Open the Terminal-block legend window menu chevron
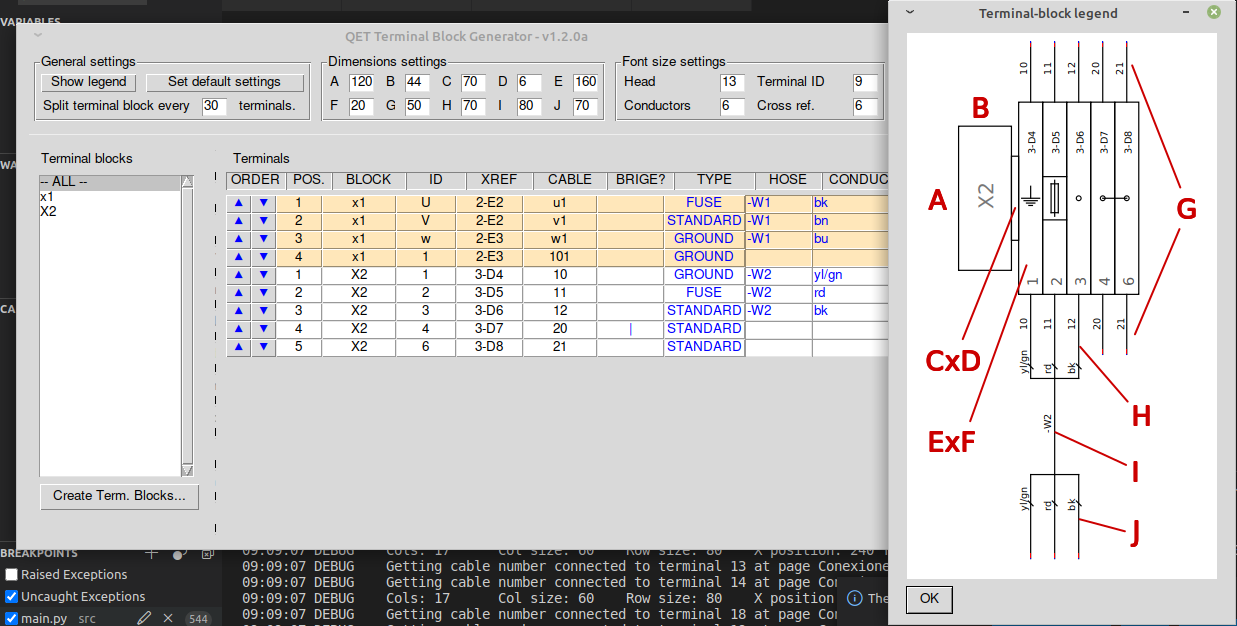Screen dimensions: 1237x626 910,13
